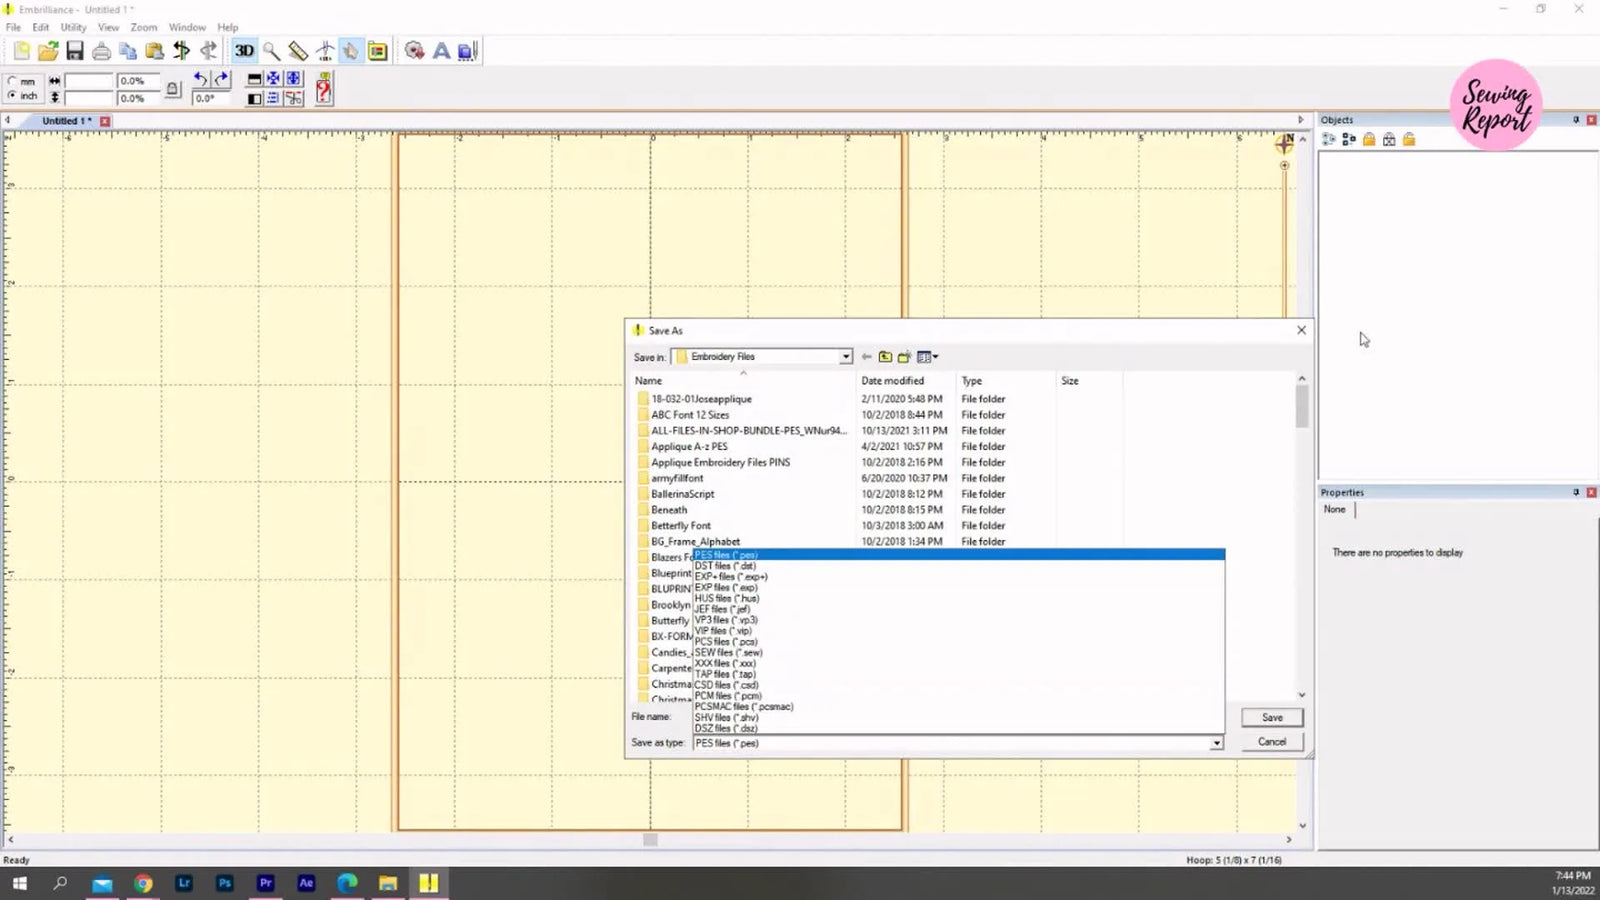Paste from clipboard using toolbar icon
The image size is (1600, 900).
pos(154,51)
